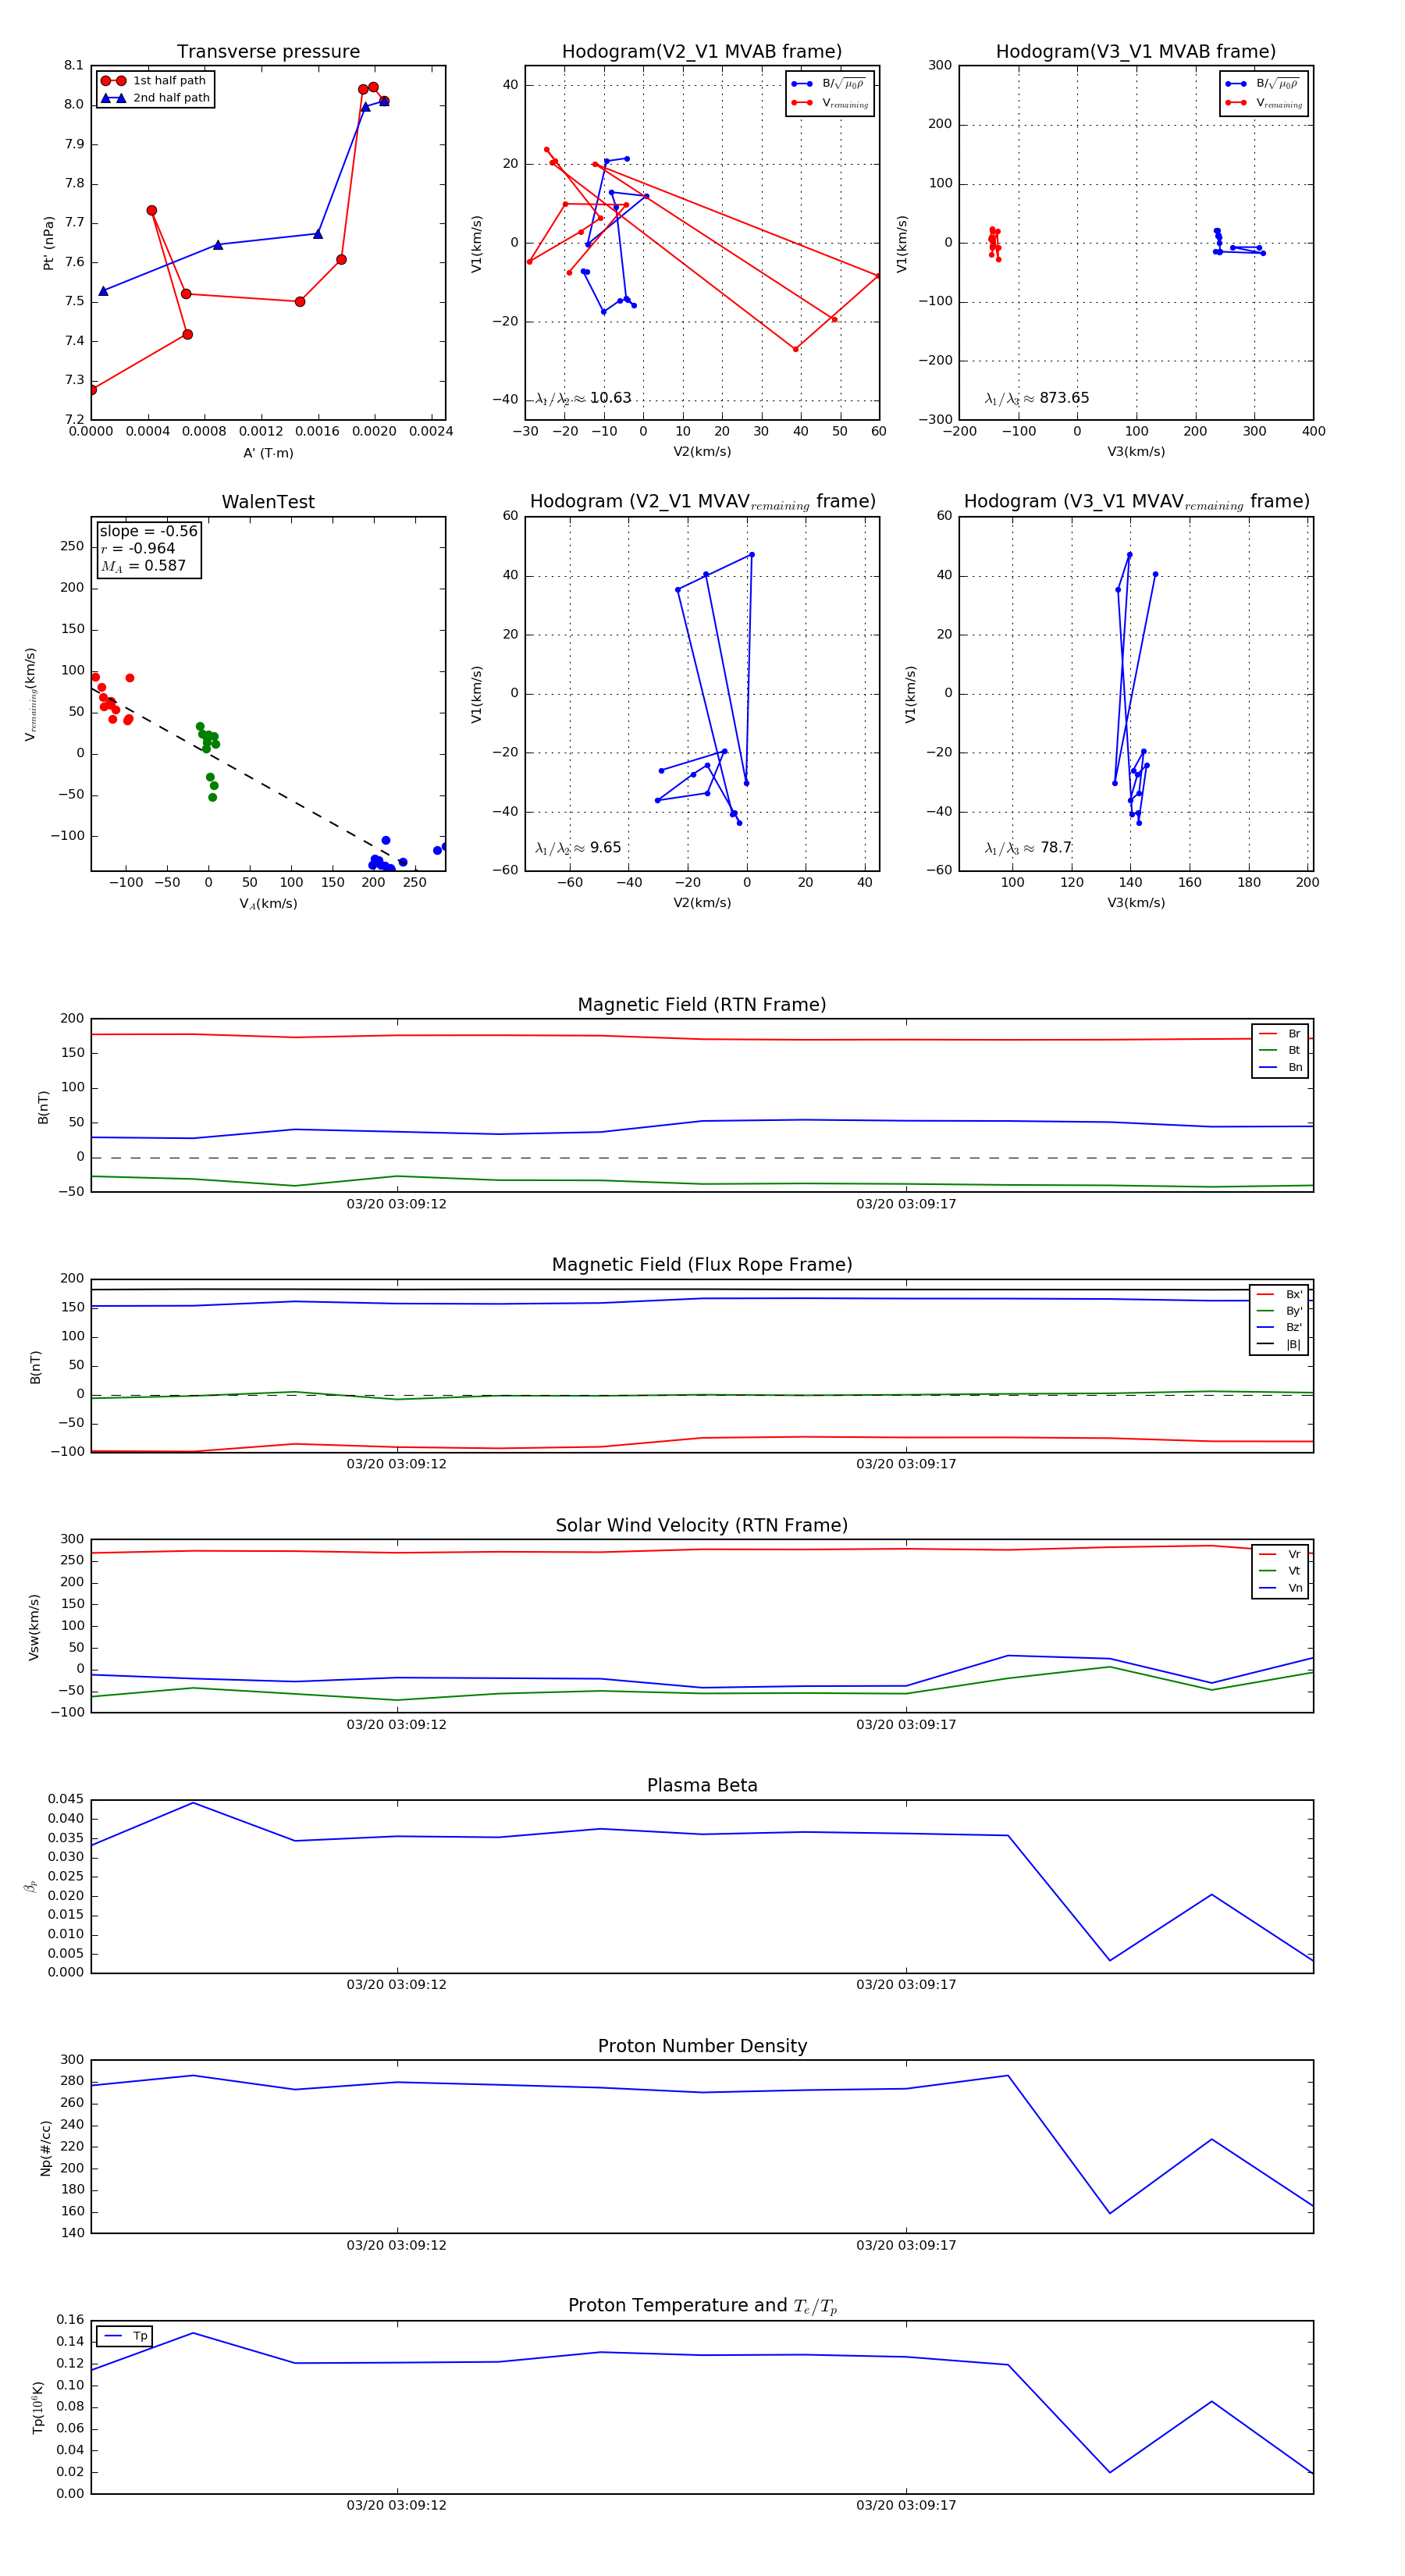This screenshot has height=2576, width=1405.
Task: Click the 'Proton Number Density' title
Action: point(702,2046)
